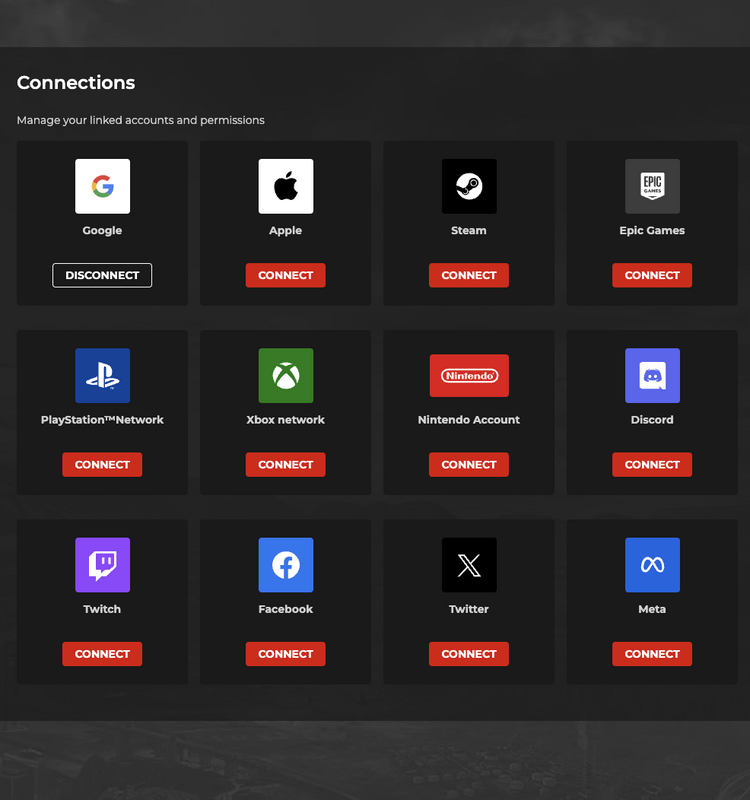Click the 'Nintendo Account' label text
The width and height of the screenshot is (750, 800).
tap(469, 420)
